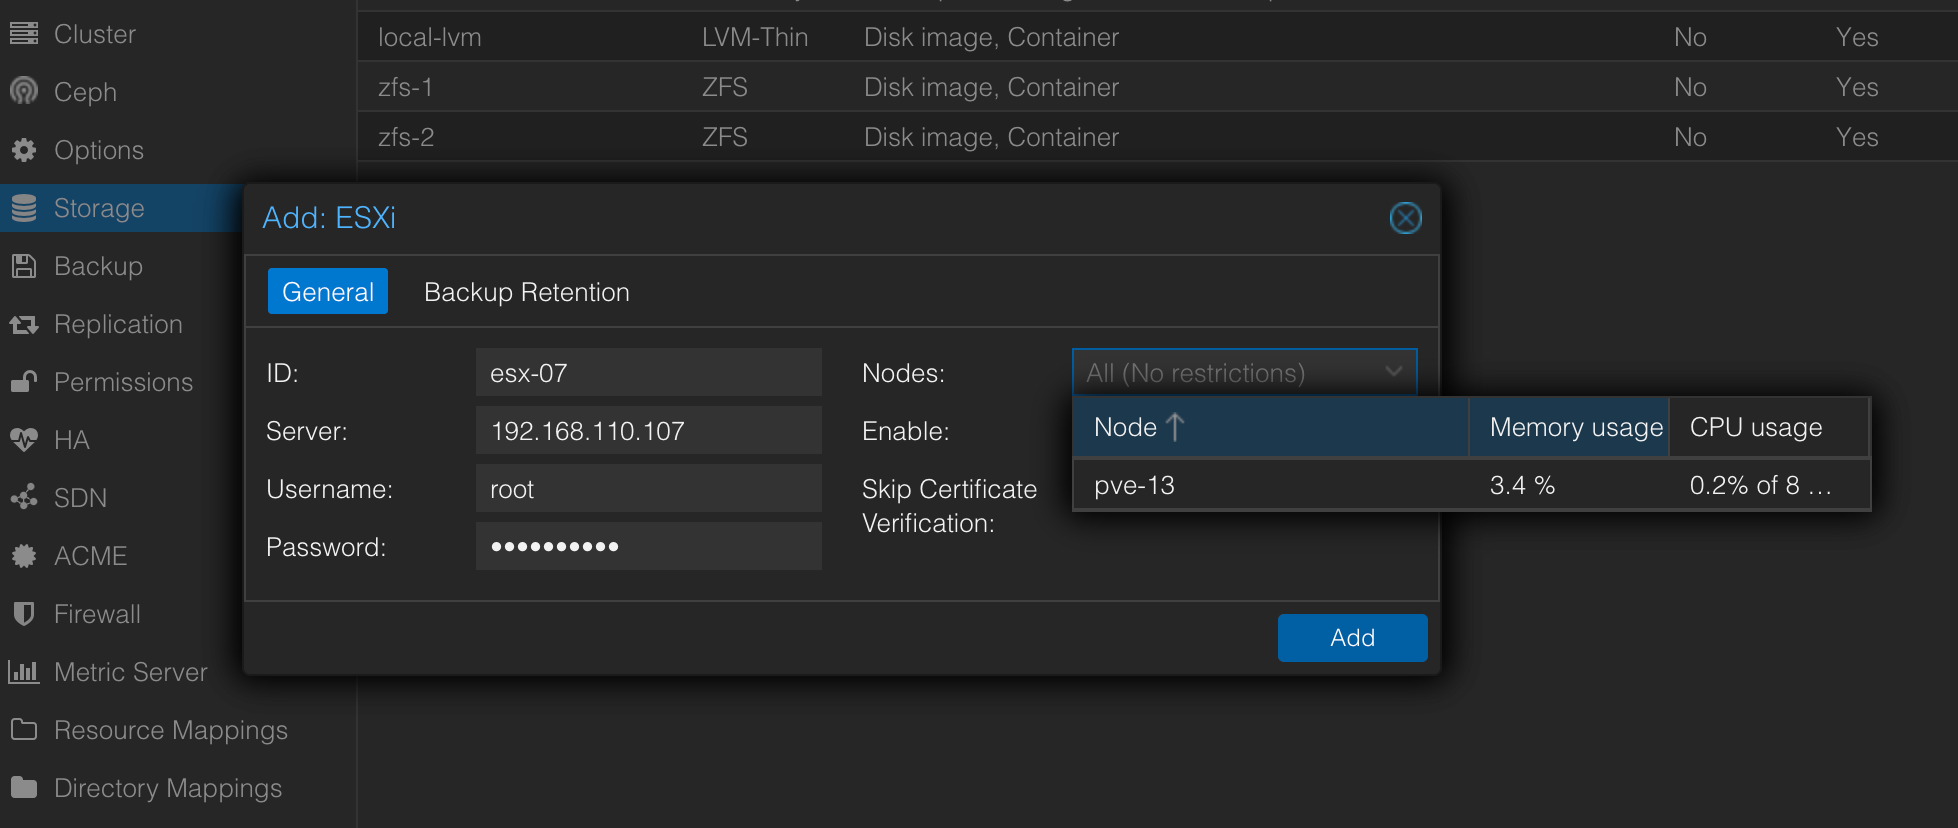Sort by Memory usage column header
Screen dimensions: 1958x828
tap(1569, 427)
